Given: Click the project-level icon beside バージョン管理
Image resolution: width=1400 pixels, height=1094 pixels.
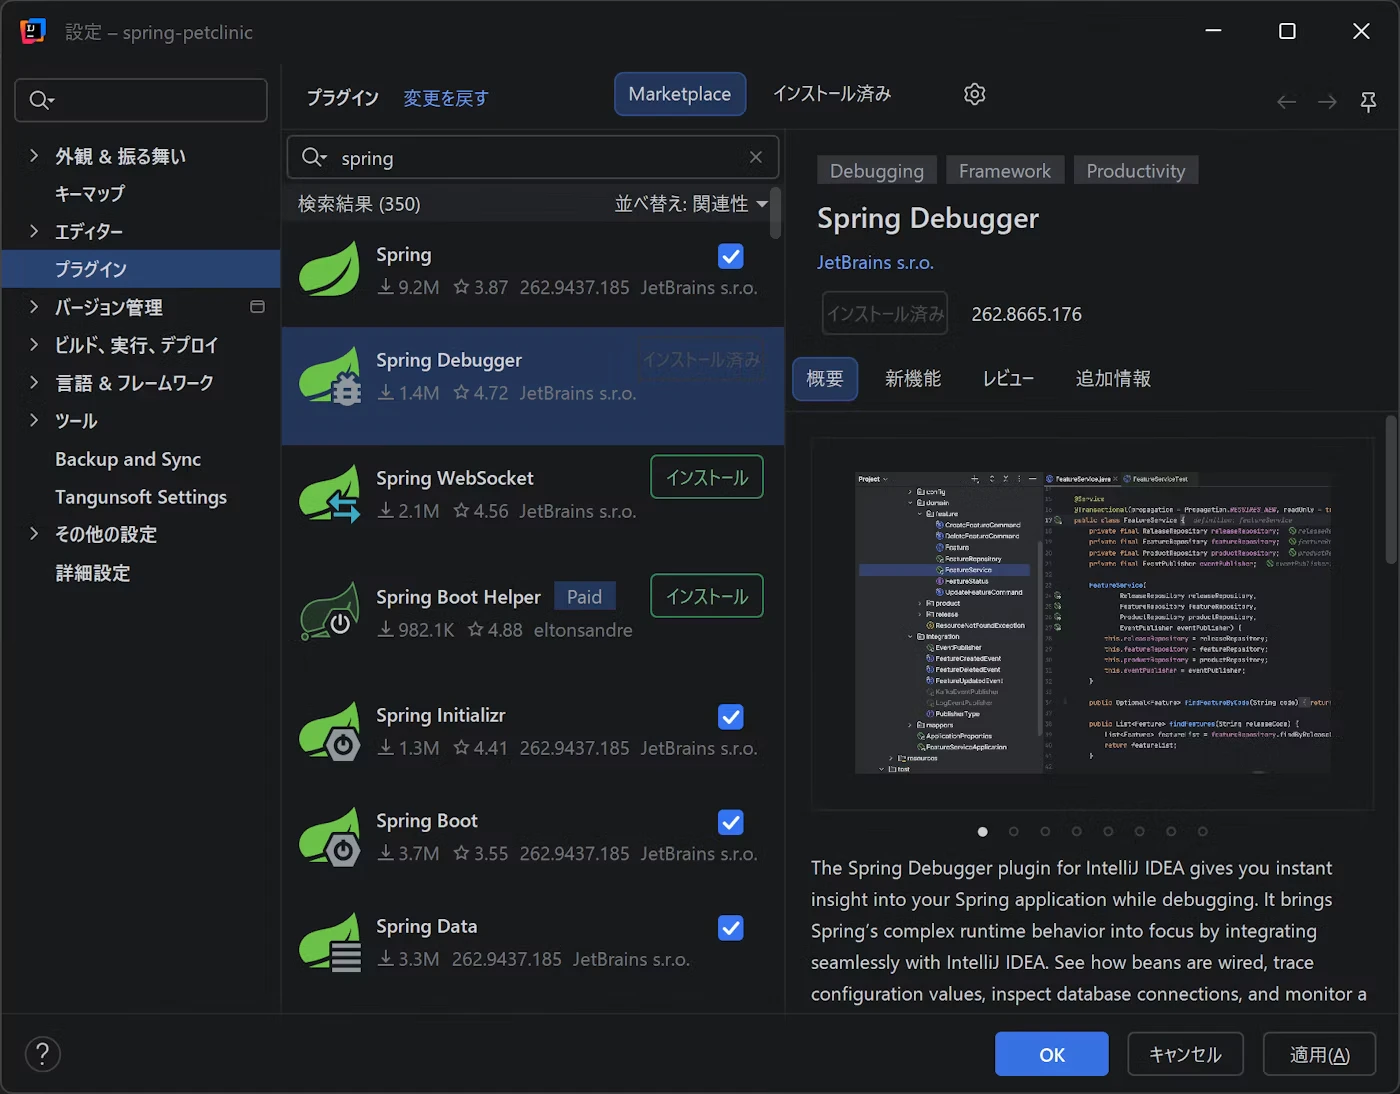Looking at the screenshot, I should (x=257, y=307).
